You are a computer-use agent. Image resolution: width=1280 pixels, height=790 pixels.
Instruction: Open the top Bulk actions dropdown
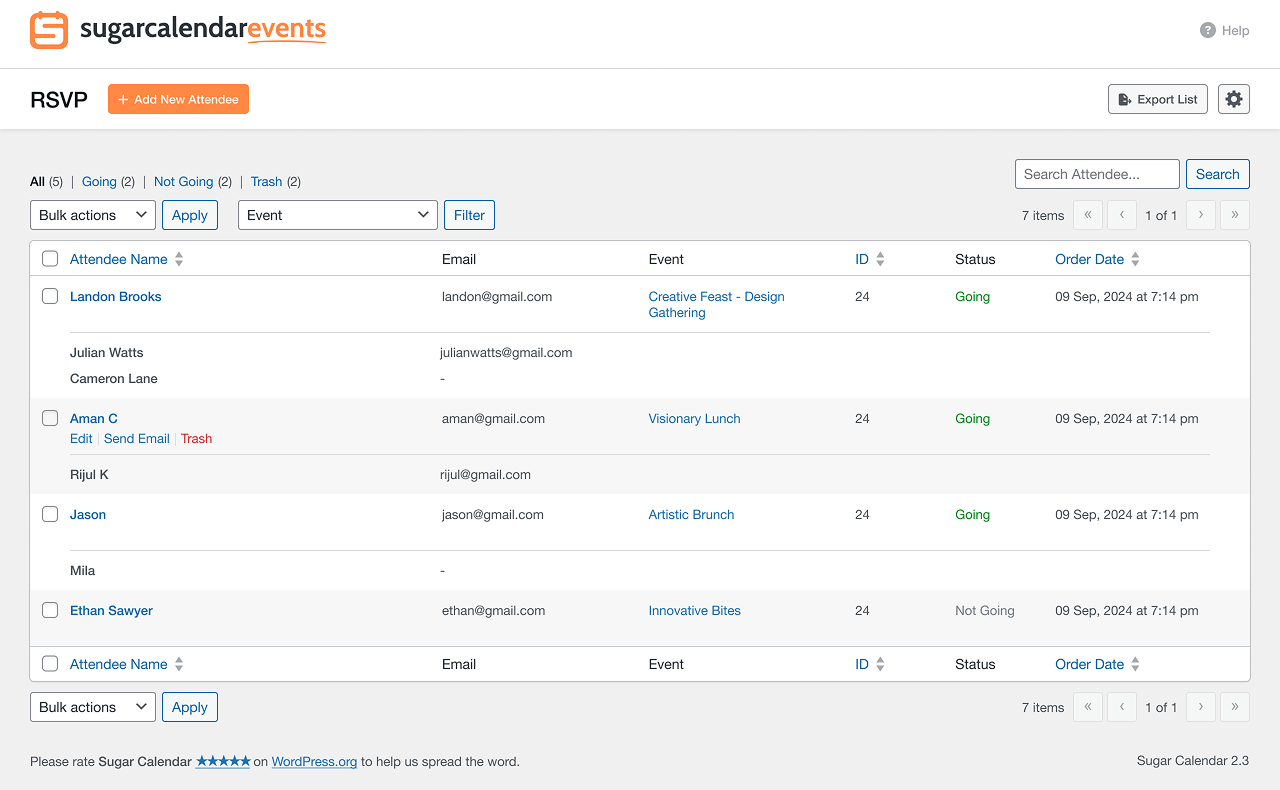pyautogui.click(x=93, y=215)
